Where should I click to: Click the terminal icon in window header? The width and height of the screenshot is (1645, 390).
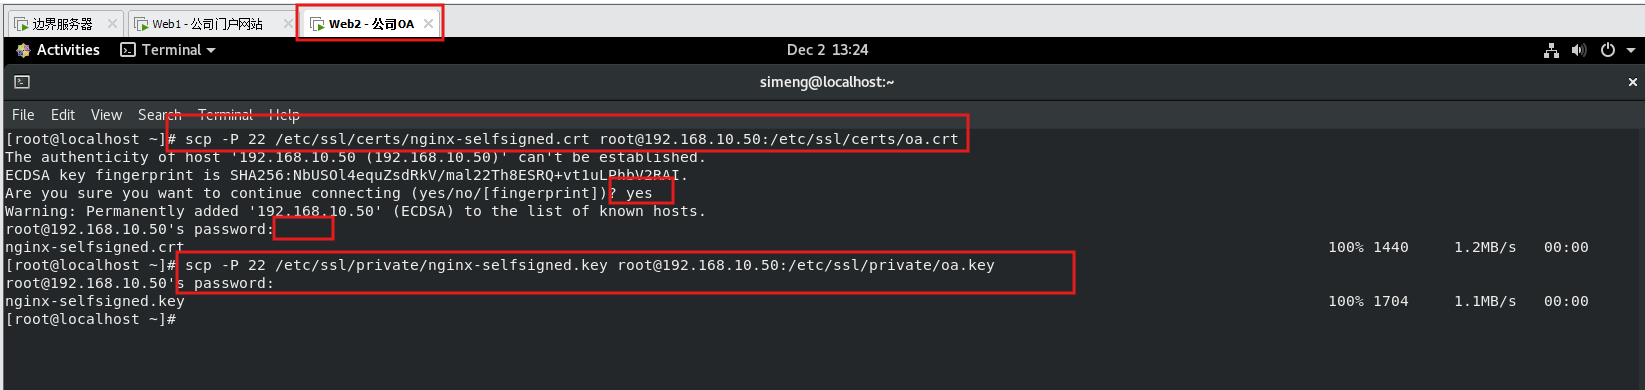click(22, 82)
